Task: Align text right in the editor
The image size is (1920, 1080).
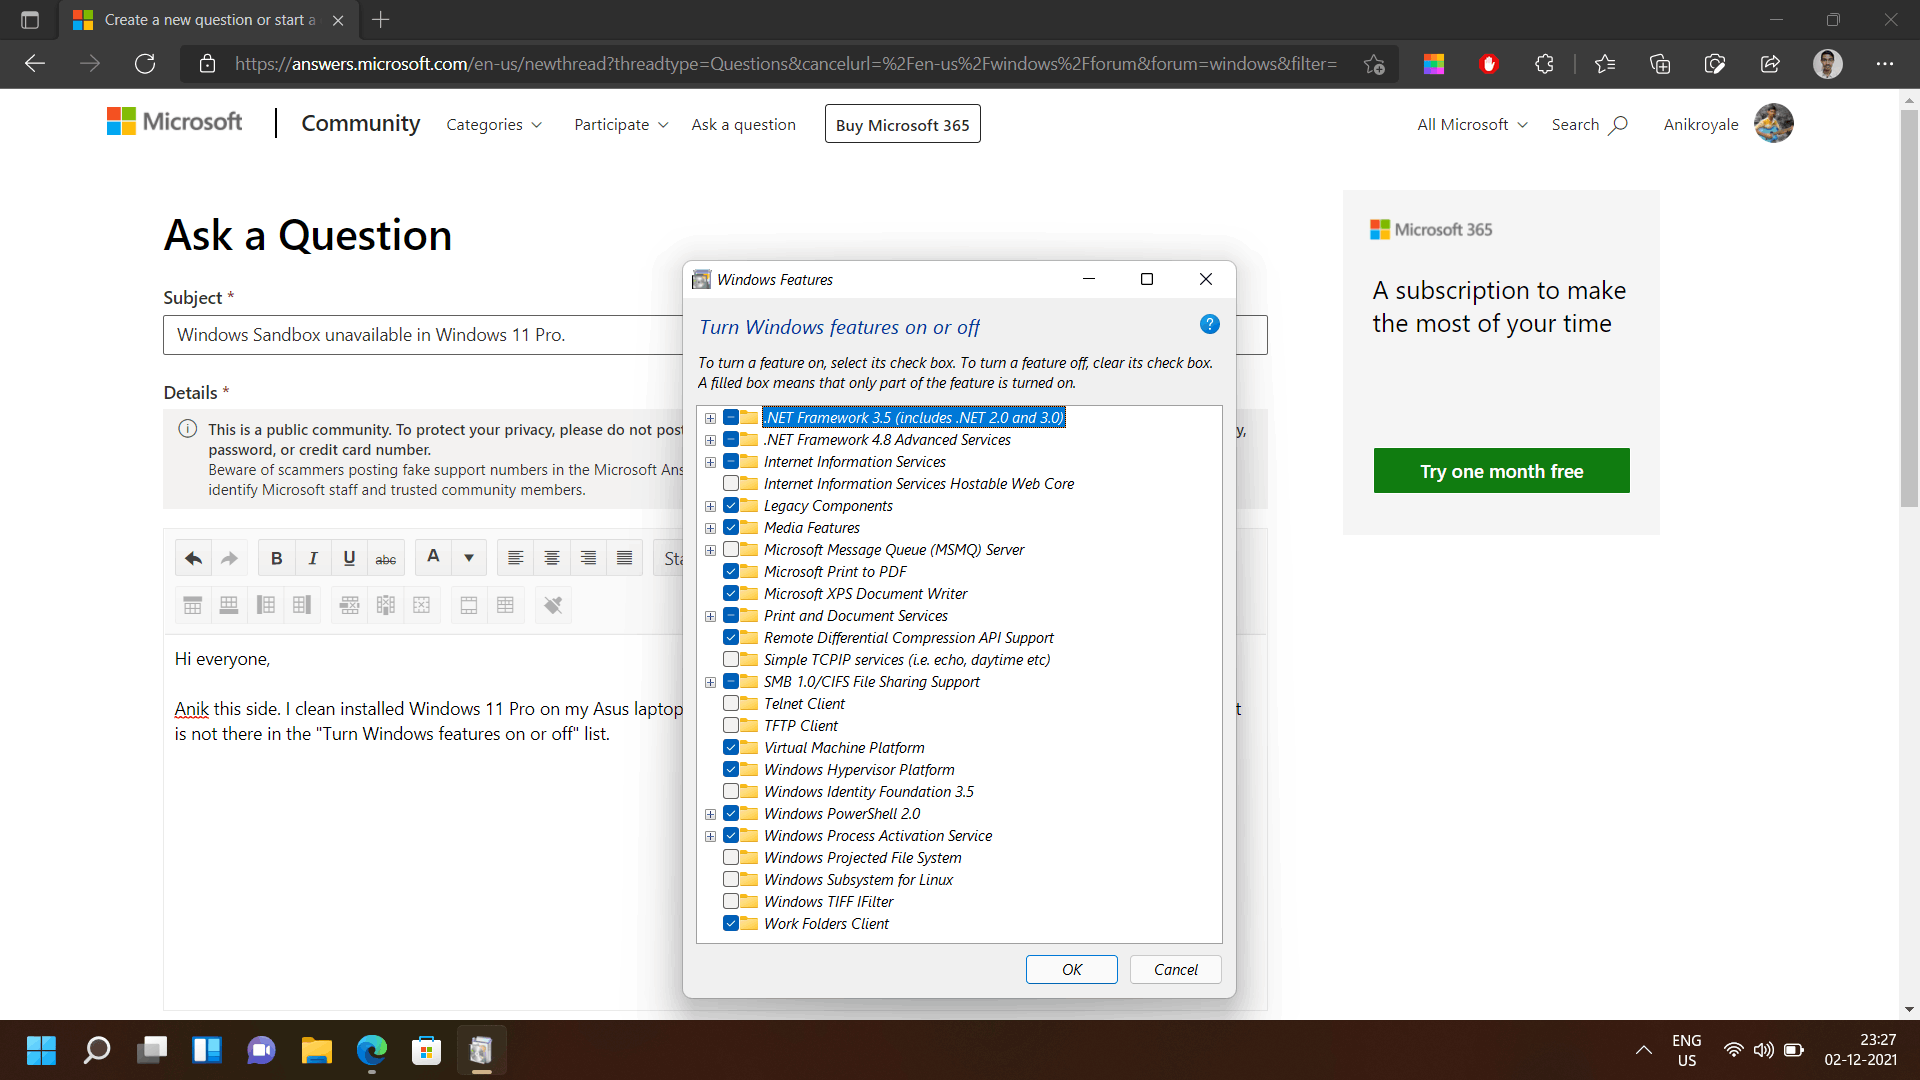Action: 588,558
